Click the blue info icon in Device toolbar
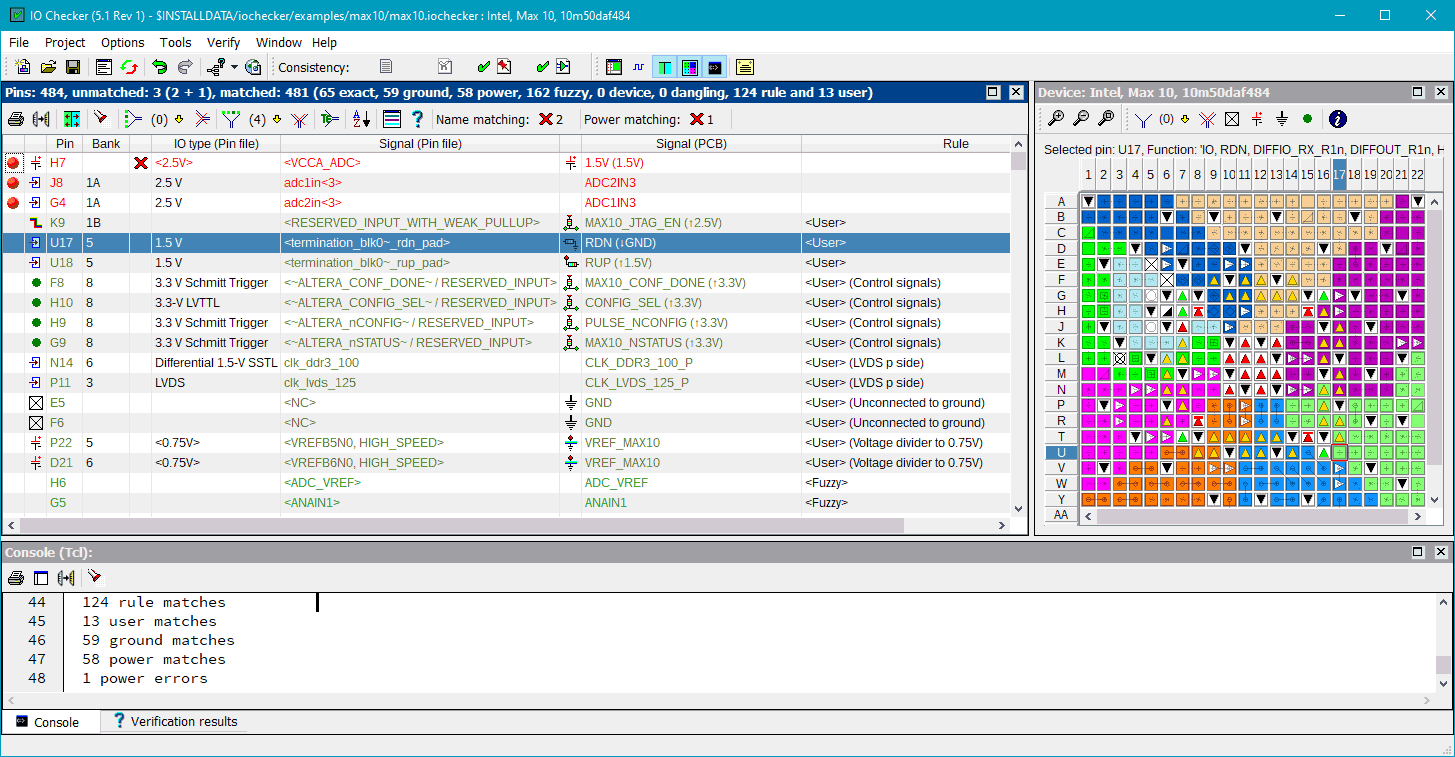1455x757 pixels. [1337, 119]
